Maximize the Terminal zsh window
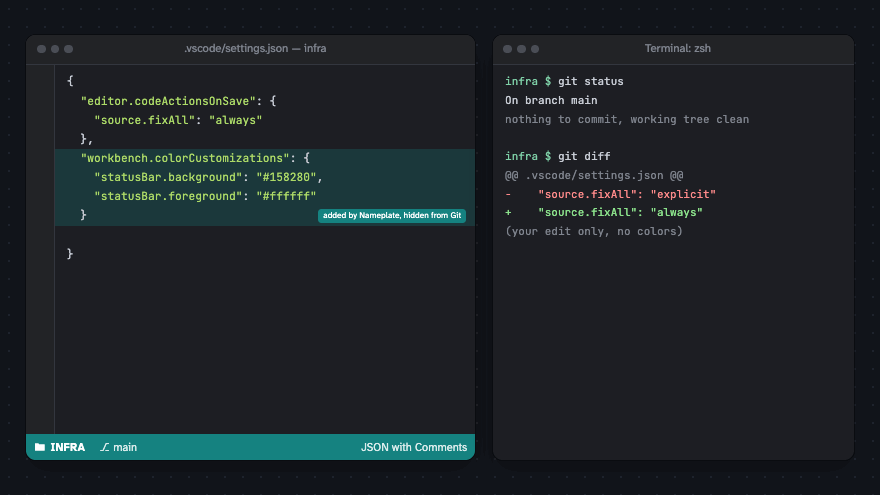 click(535, 49)
